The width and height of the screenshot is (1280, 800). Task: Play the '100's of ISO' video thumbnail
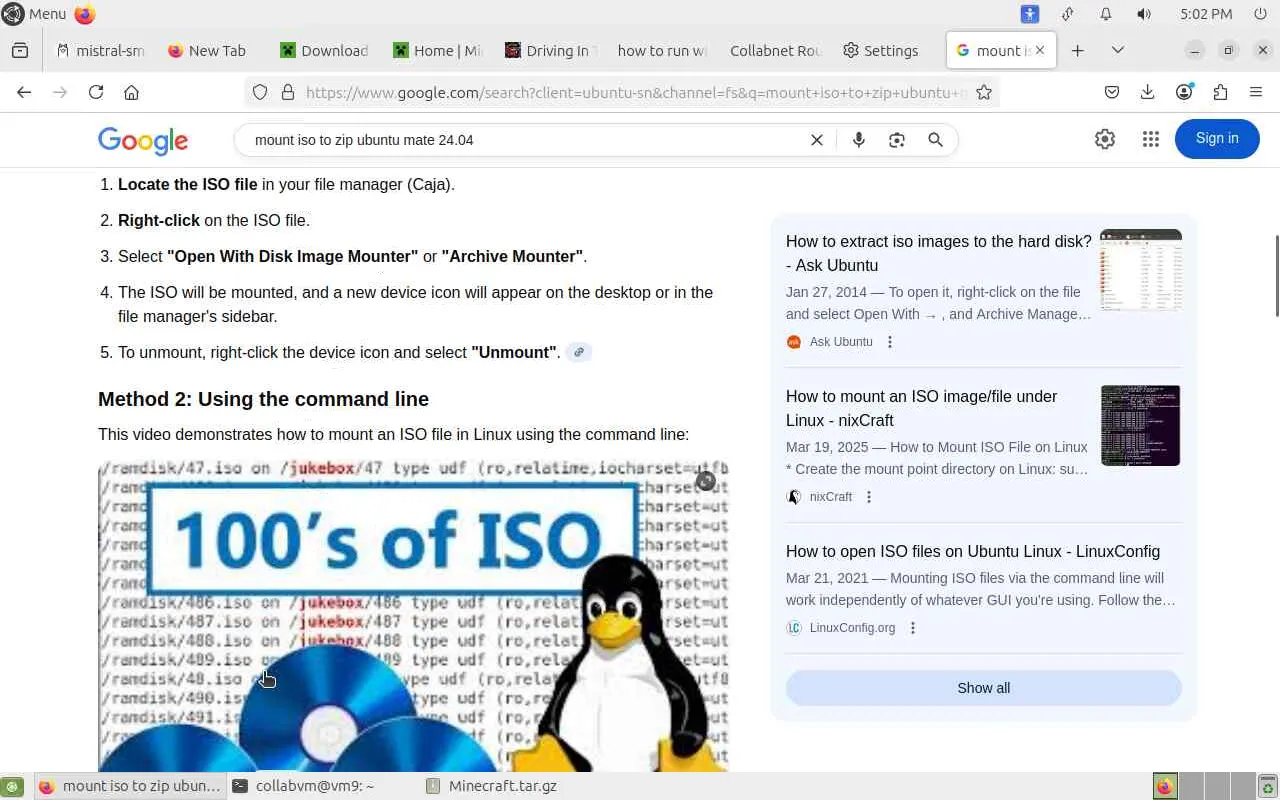413,616
